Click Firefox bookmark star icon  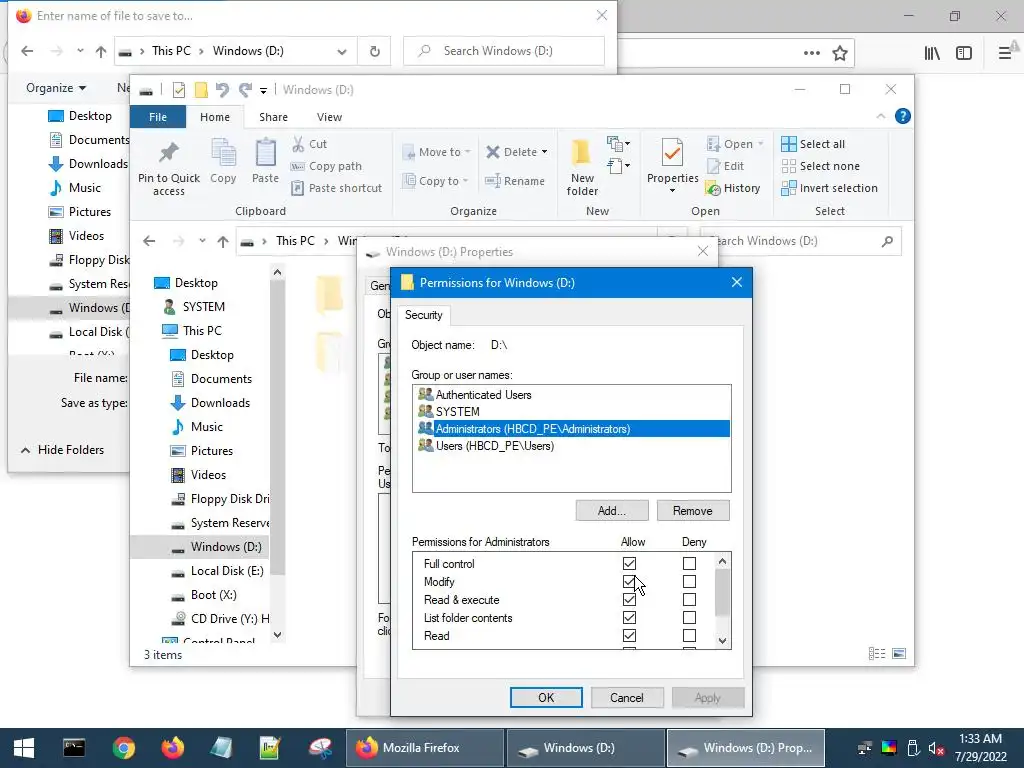click(x=840, y=53)
